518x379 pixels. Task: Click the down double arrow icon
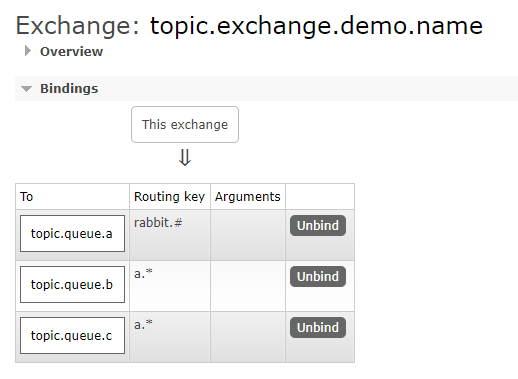click(x=185, y=158)
